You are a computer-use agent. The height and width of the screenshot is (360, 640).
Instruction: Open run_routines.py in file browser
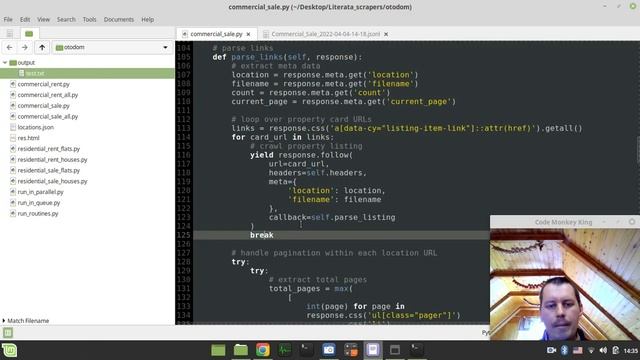38,213
